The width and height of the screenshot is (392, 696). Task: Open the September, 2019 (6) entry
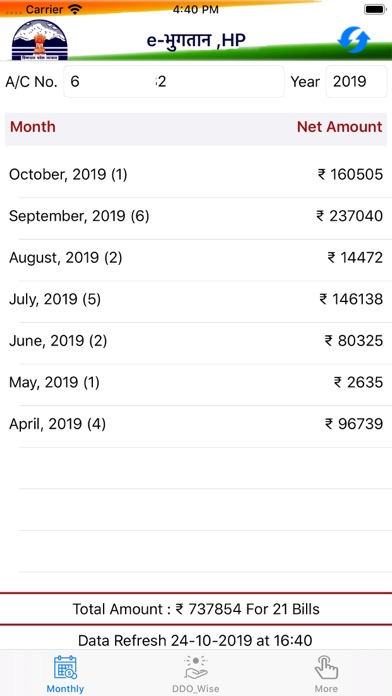click(196, 216)
